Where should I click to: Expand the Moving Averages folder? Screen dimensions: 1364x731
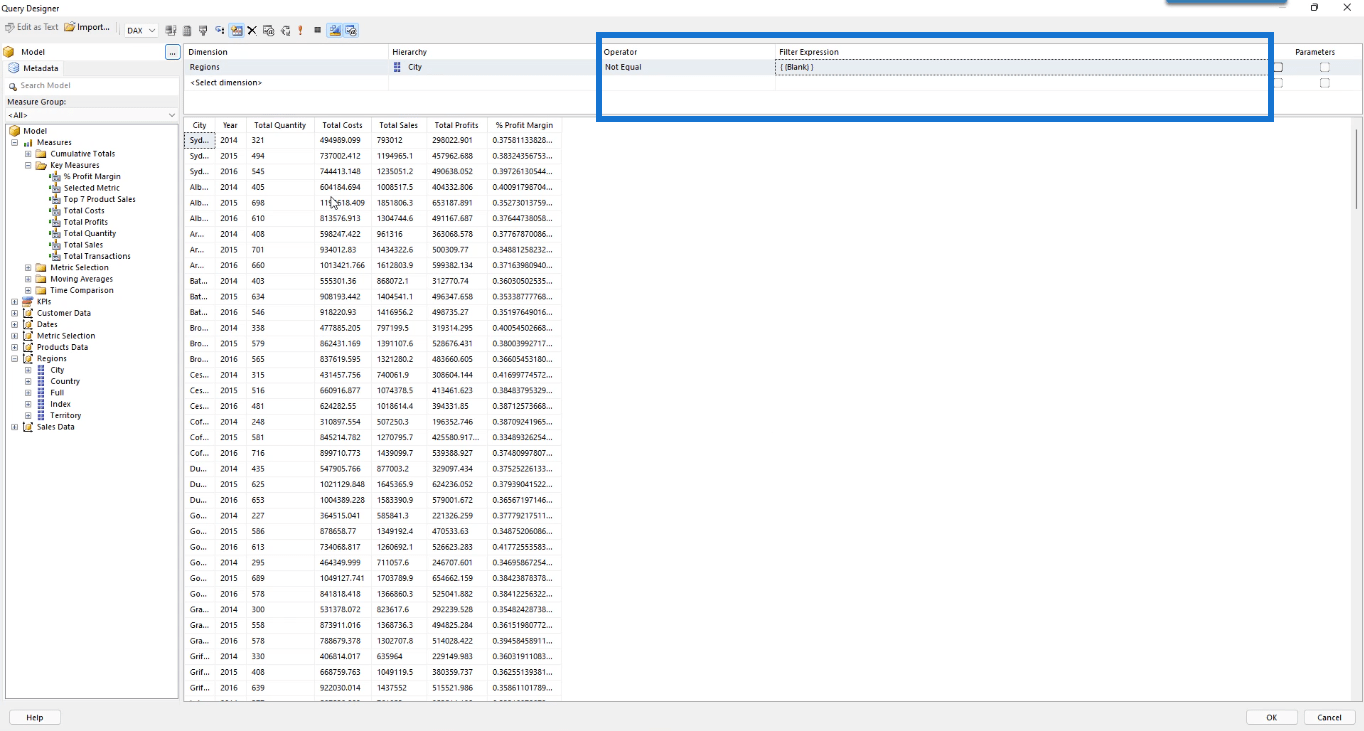point(28,279)
